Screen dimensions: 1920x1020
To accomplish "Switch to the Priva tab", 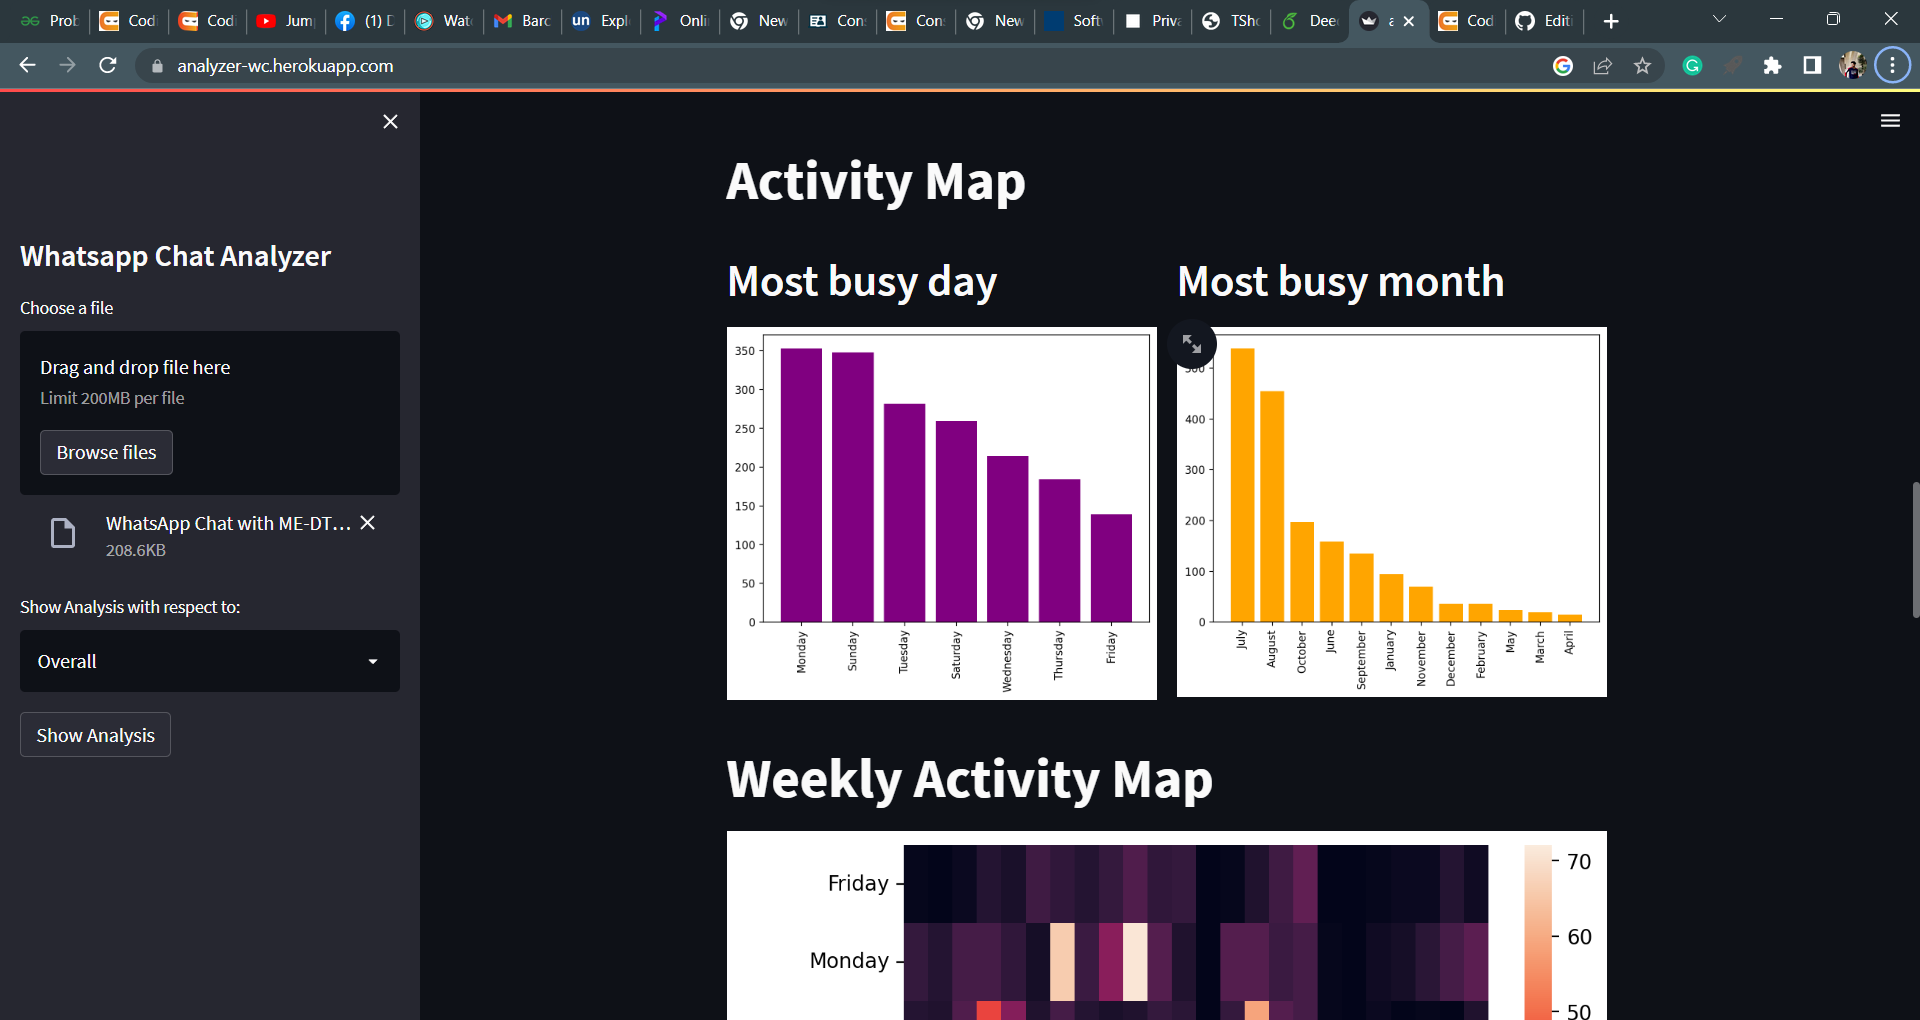I will click(1153, 21).
